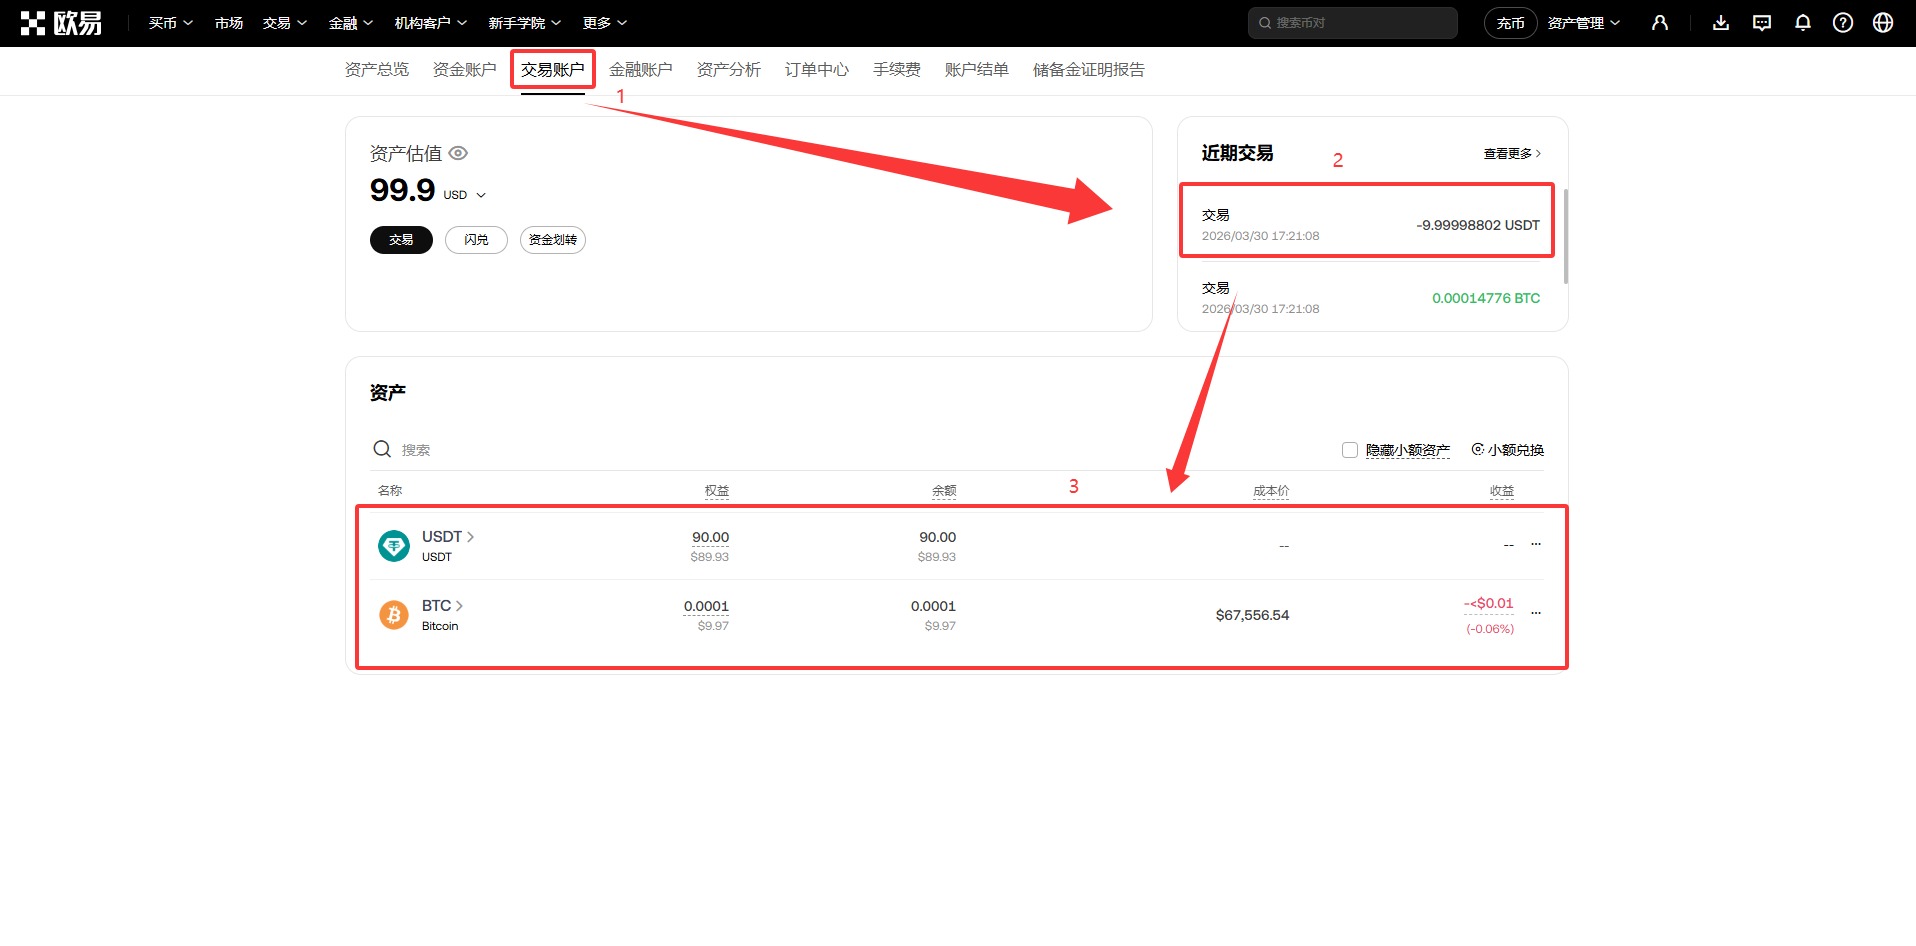Switch to 金融账户 tab
1916x946 pixels.
point(641,70)
